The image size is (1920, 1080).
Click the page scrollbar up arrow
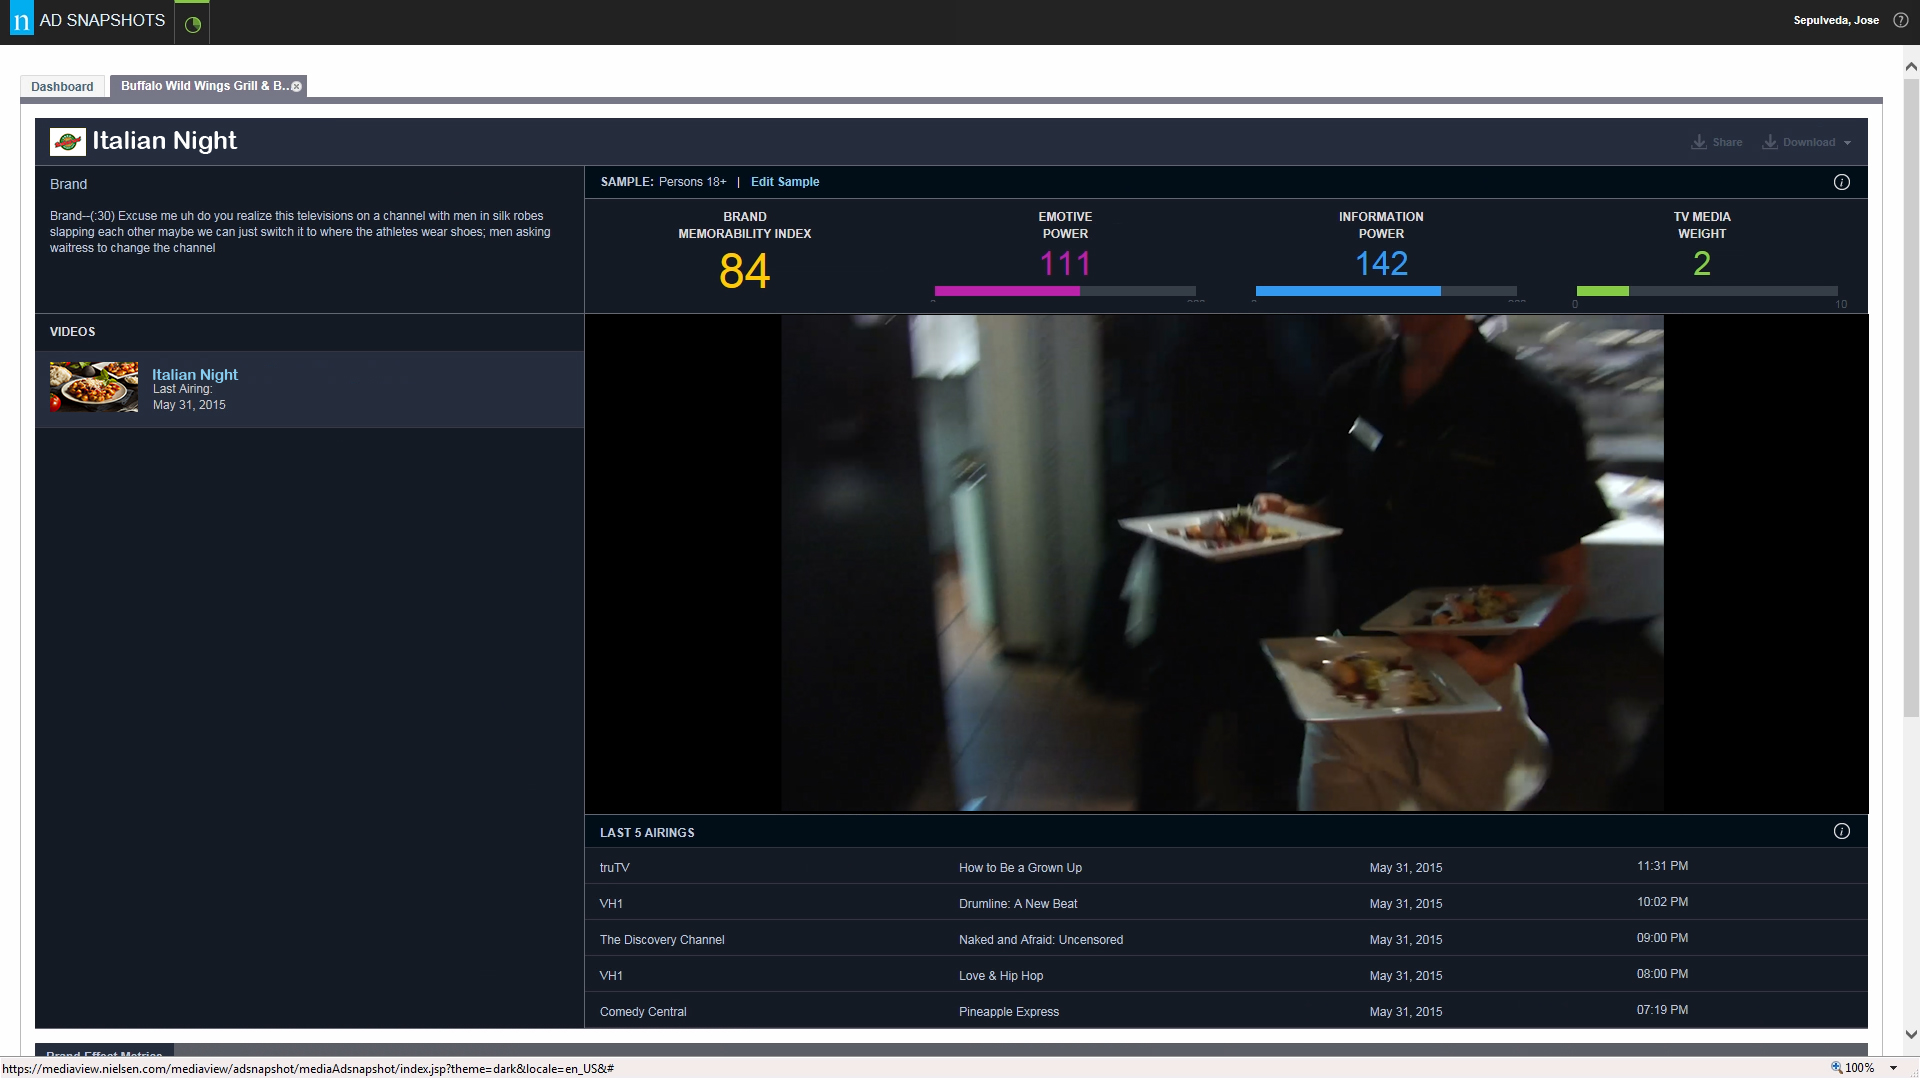click(1911, 67)
